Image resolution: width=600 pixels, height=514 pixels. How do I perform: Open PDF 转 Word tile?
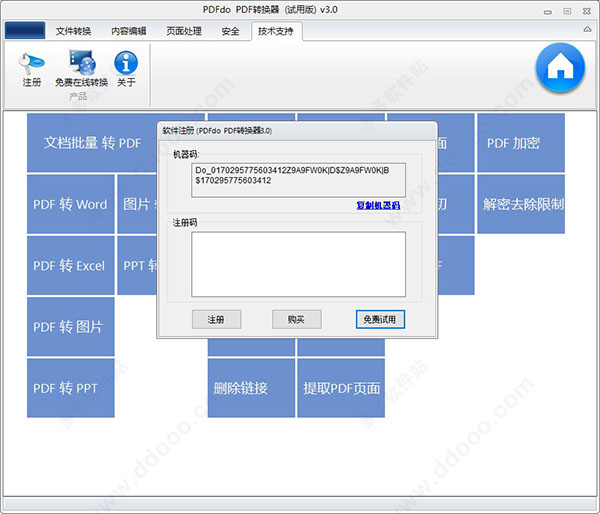(71, 204)
